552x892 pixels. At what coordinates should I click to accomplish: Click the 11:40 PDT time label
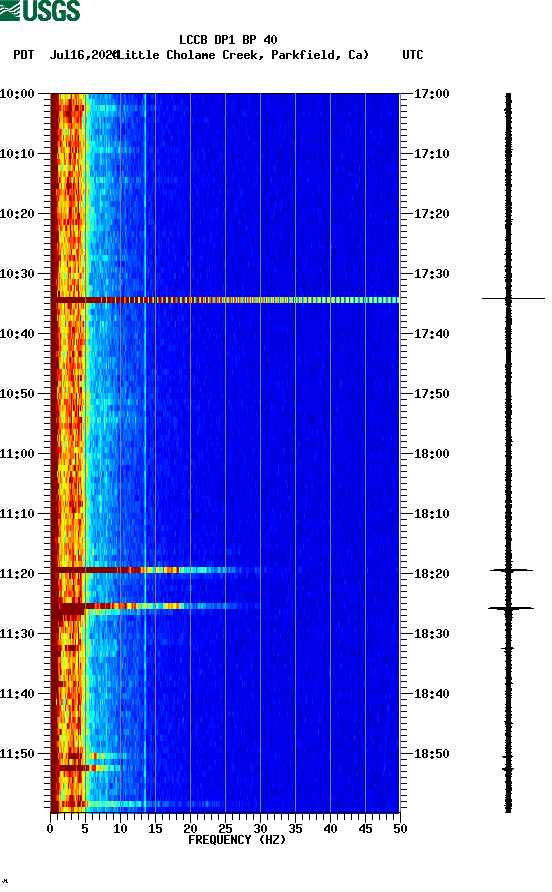click(17, 694)
